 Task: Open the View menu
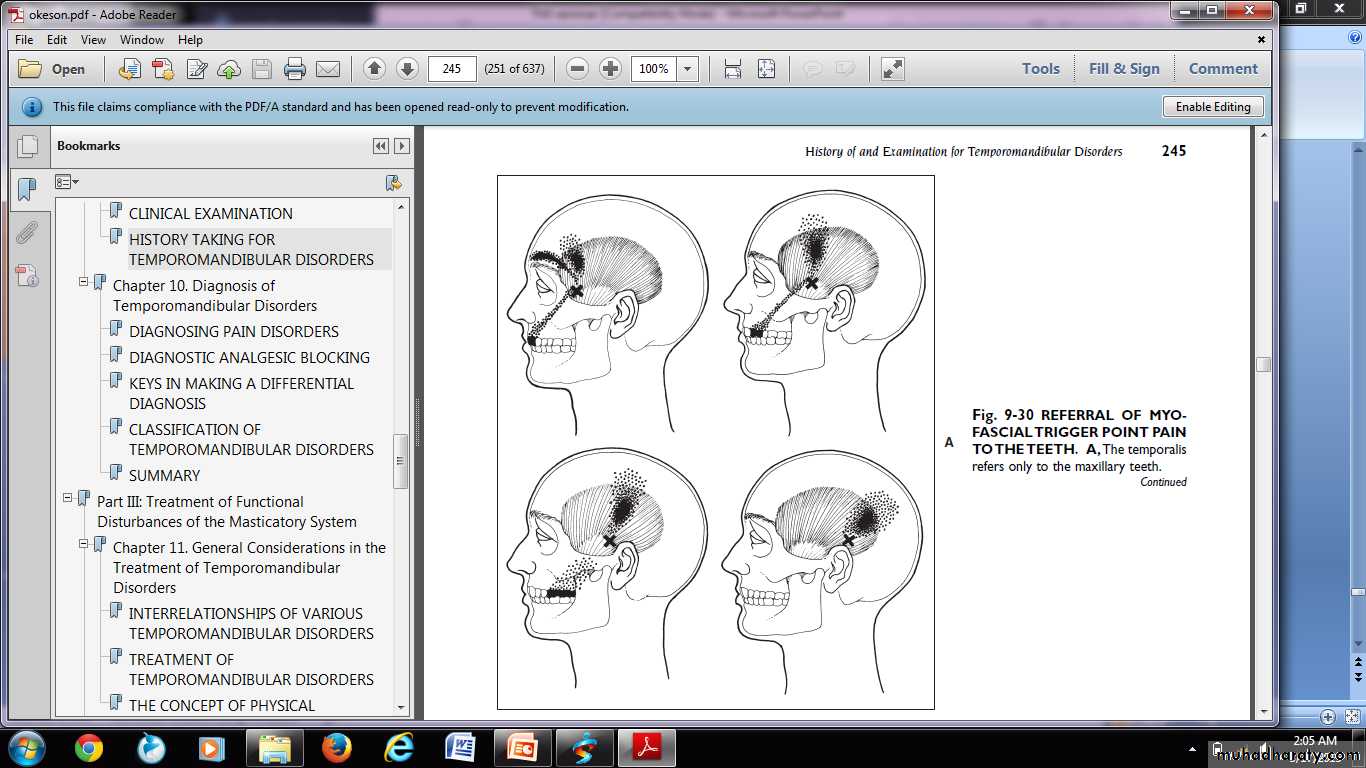(93, 40)
